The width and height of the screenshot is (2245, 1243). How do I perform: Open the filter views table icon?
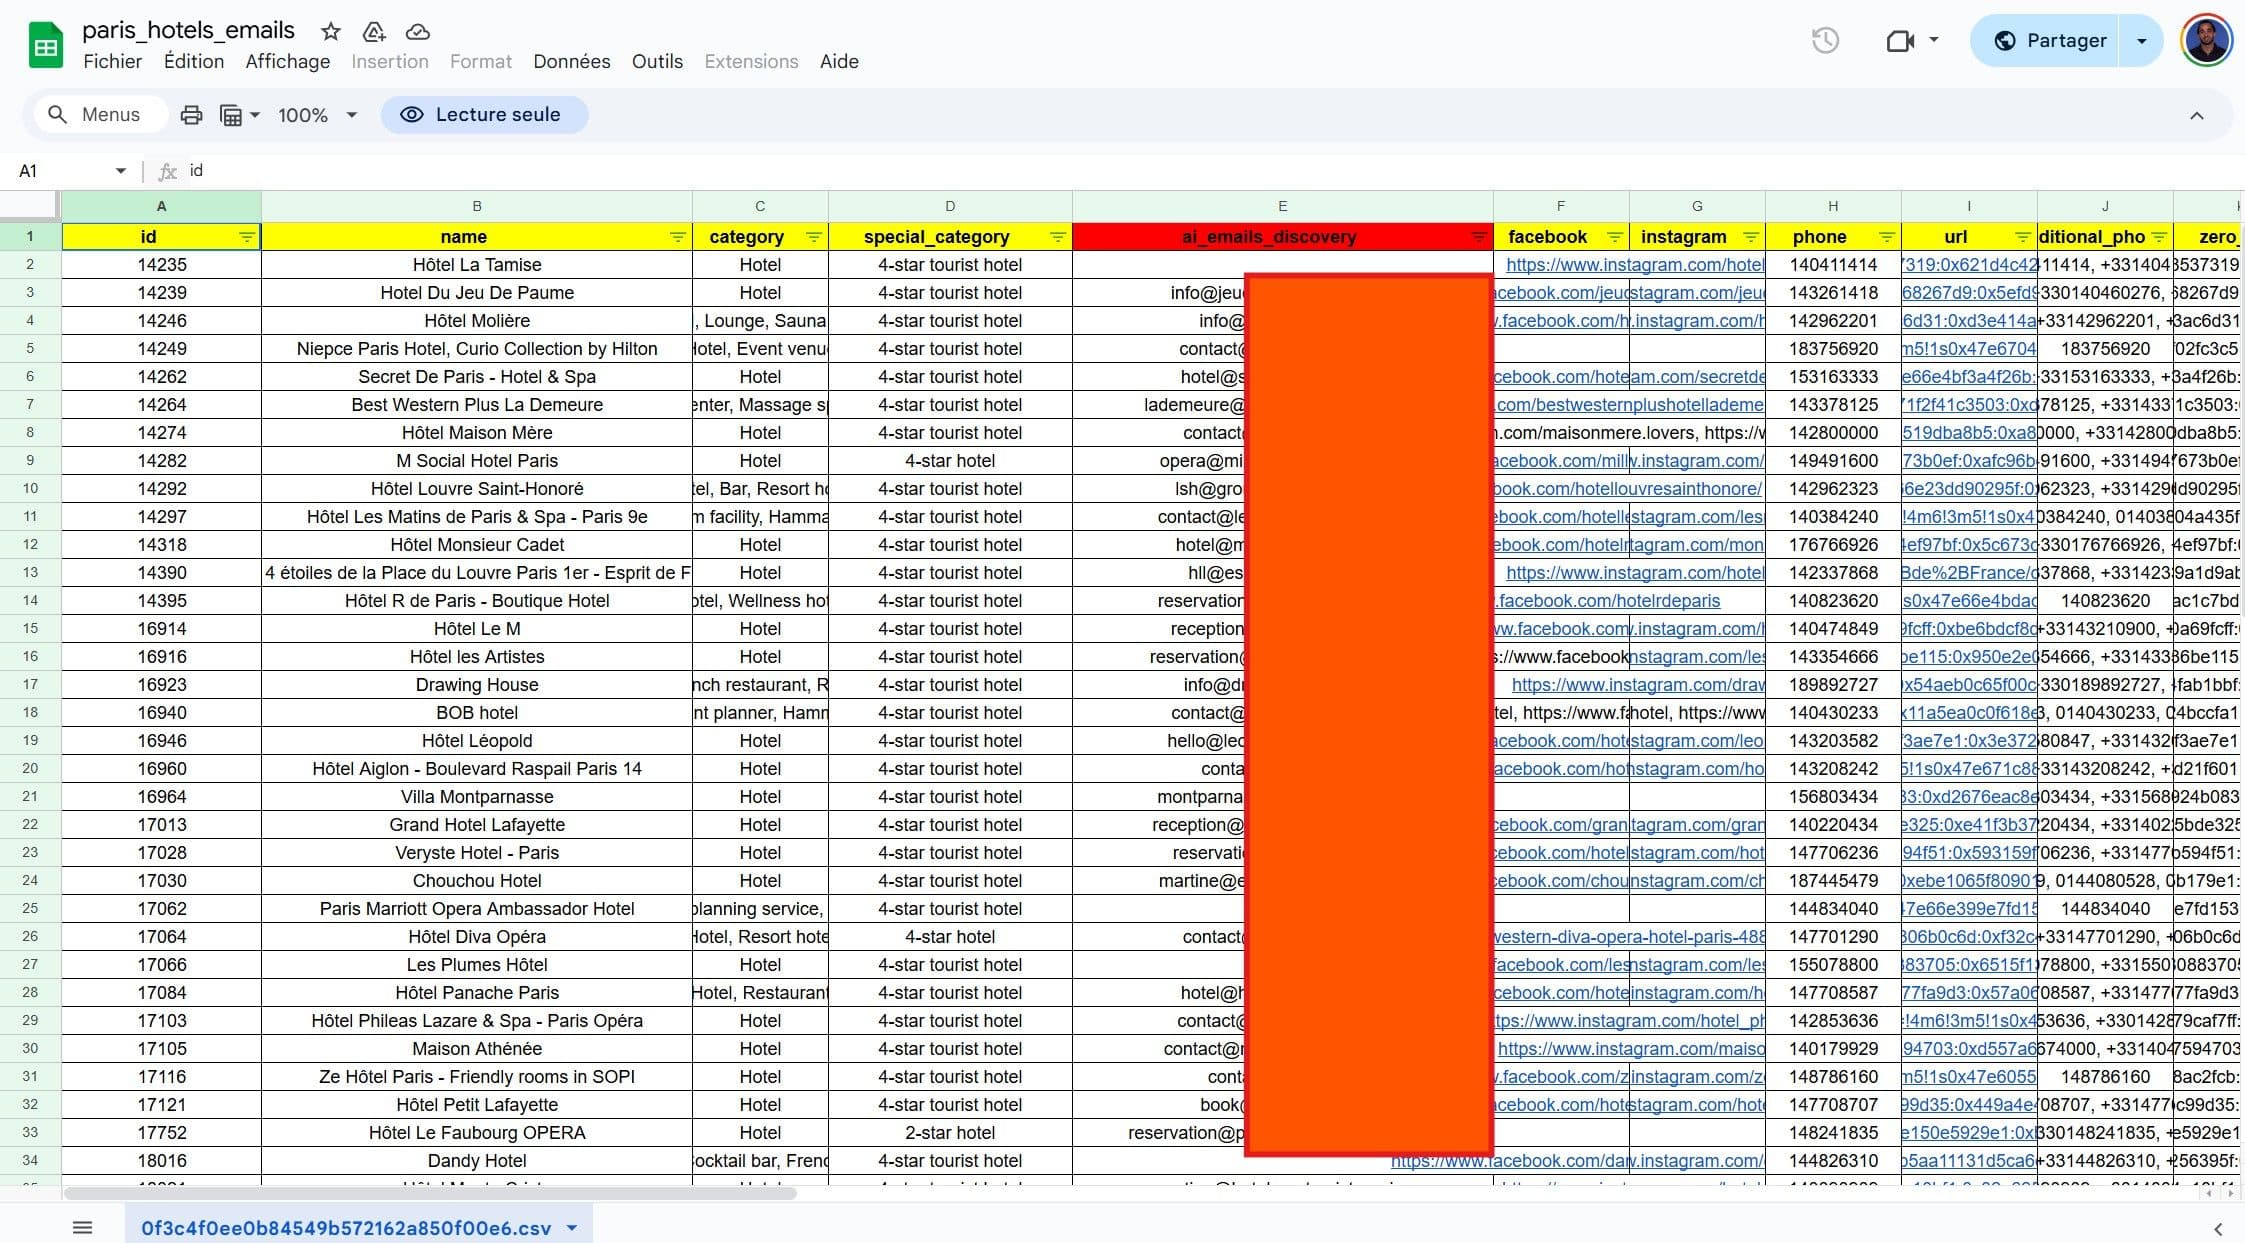tap(231, 115)
